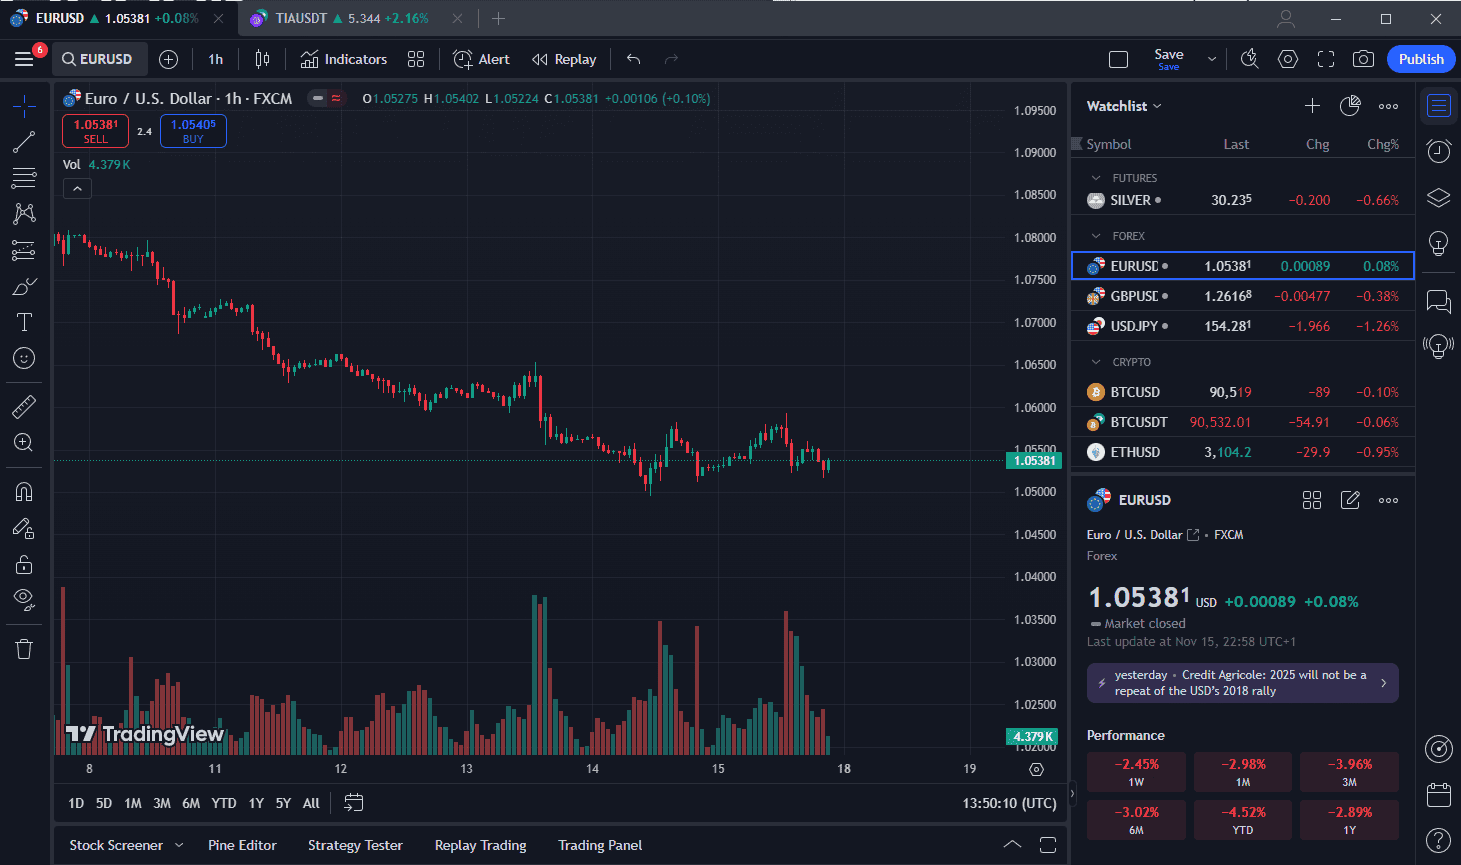Image resolution: width=1461 pixels, height=865 pixels.
Task: Collapse the FOREX watchlist section
Action: pos(1097,235)
